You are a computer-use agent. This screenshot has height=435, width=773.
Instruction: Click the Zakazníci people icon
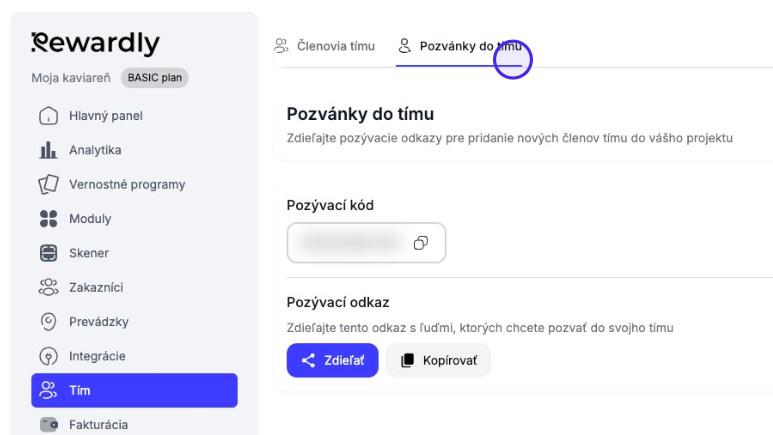[x=48, y=287]
